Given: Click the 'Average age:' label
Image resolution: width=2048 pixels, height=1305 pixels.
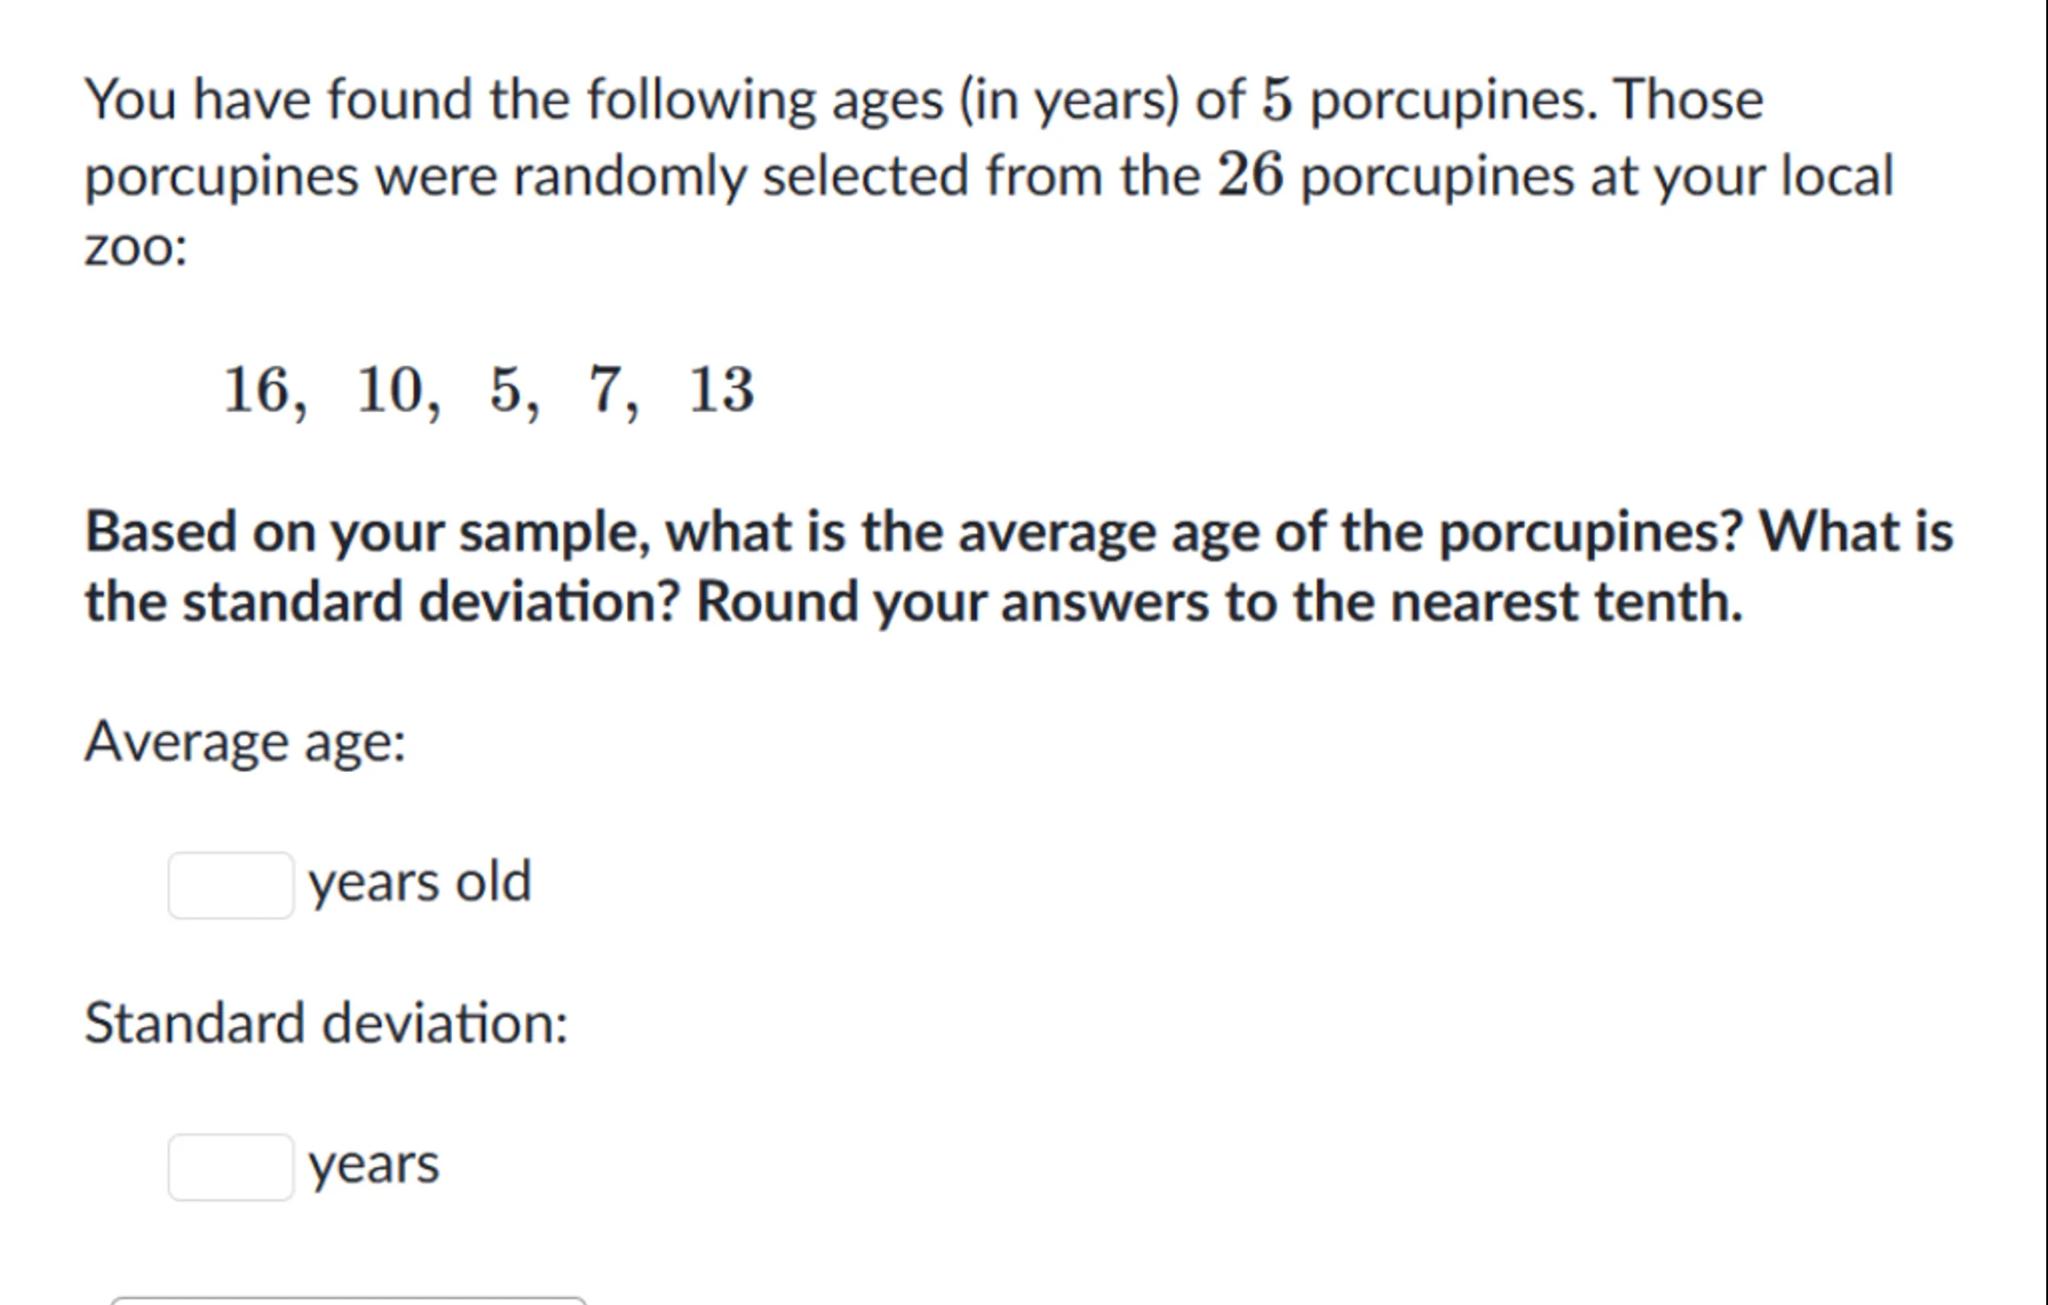Looking at the screenshot, I should 245,742.
